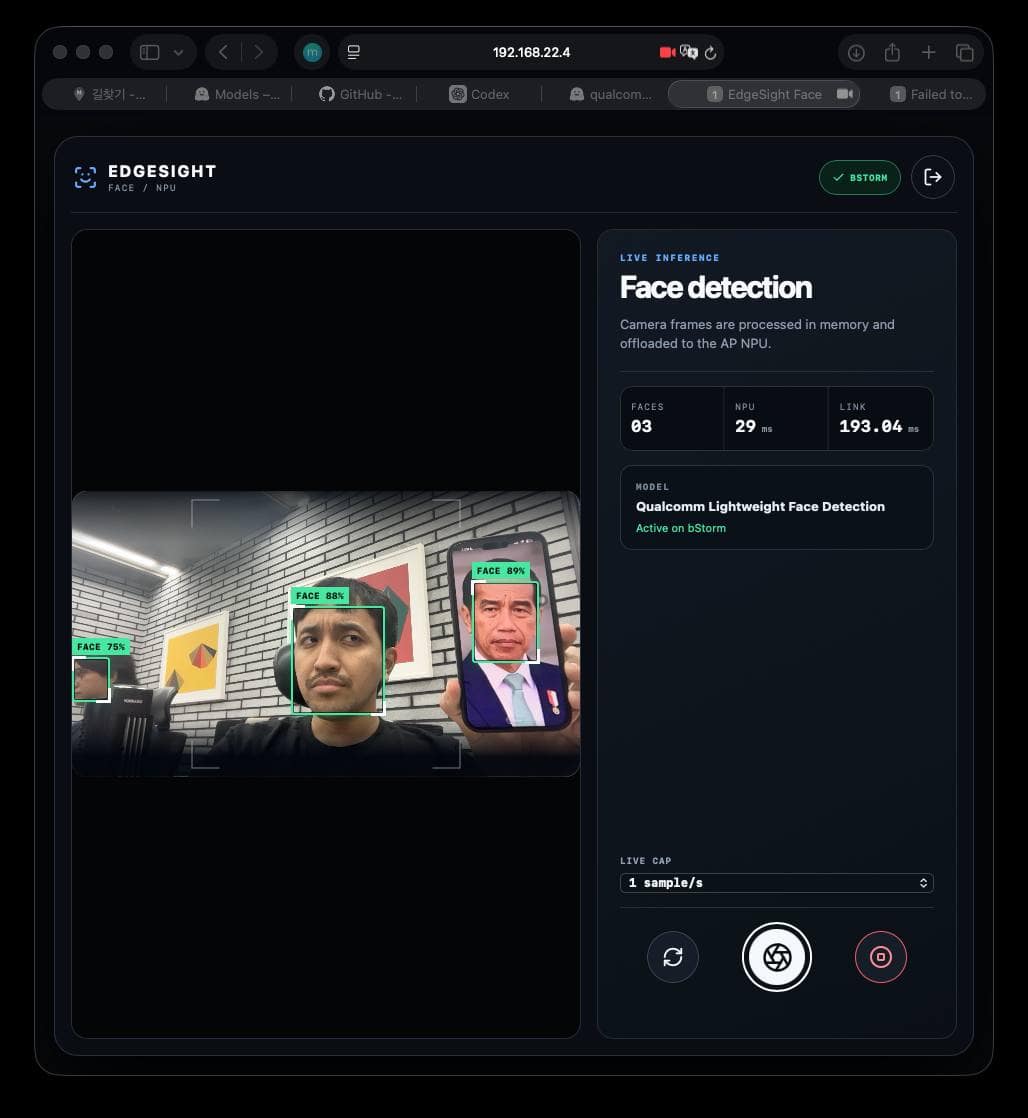Click the Face detection heading

click(x=716, y=287)
